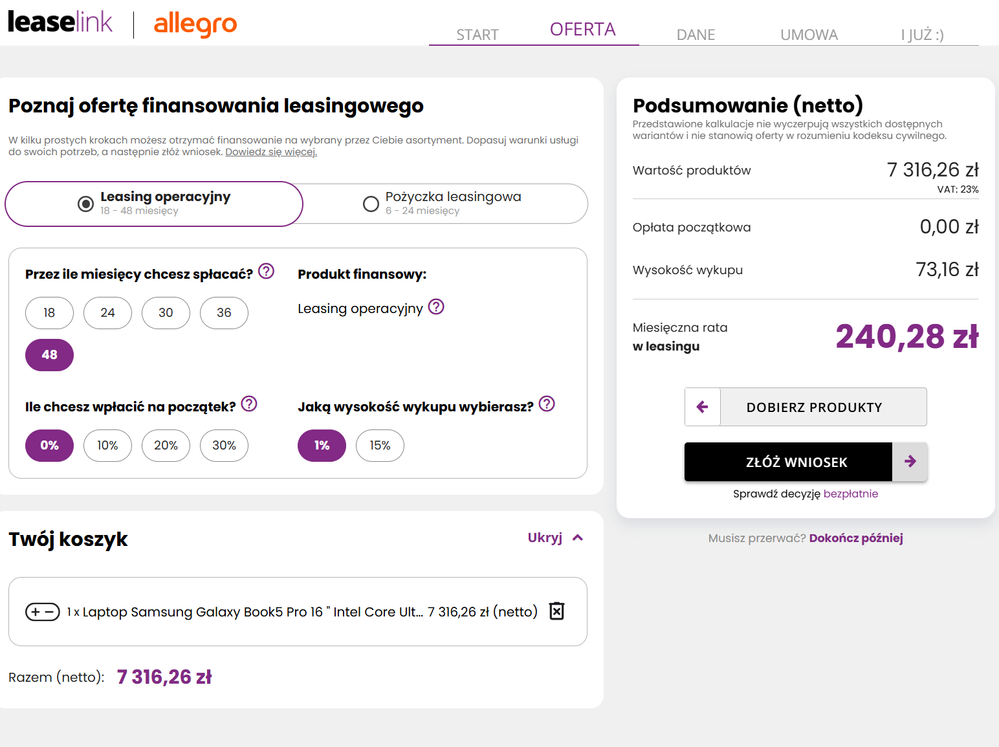Screen dimensions: 999x747
Task: Click the right arrow beside Złóż wniosek
Action: [910, 462]
